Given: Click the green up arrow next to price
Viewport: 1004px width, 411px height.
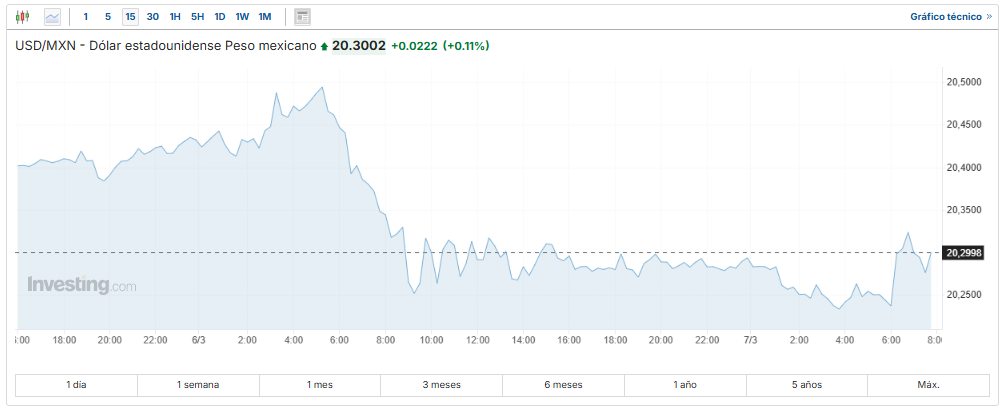Looking at the screenshot, I should (x=324, y=47).
